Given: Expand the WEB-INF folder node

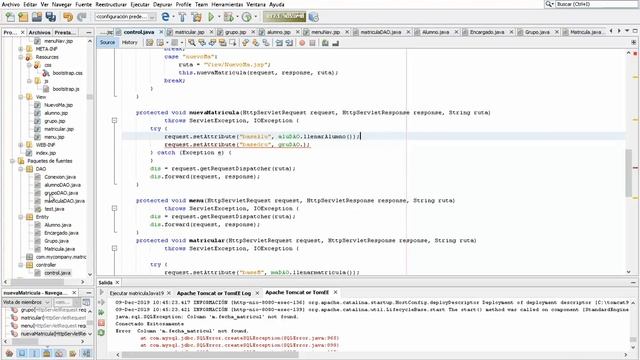Looking at the screenshot, I should 21,145.
